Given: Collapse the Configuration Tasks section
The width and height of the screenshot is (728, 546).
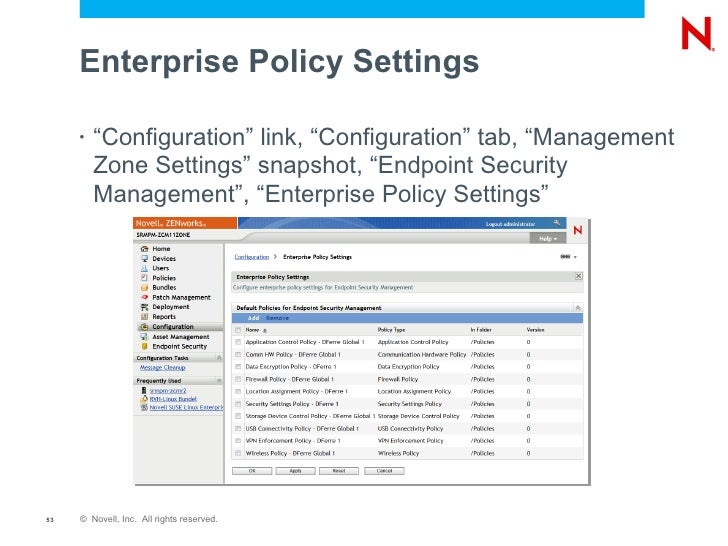Looking at the screenshot, I should [219, 358].
